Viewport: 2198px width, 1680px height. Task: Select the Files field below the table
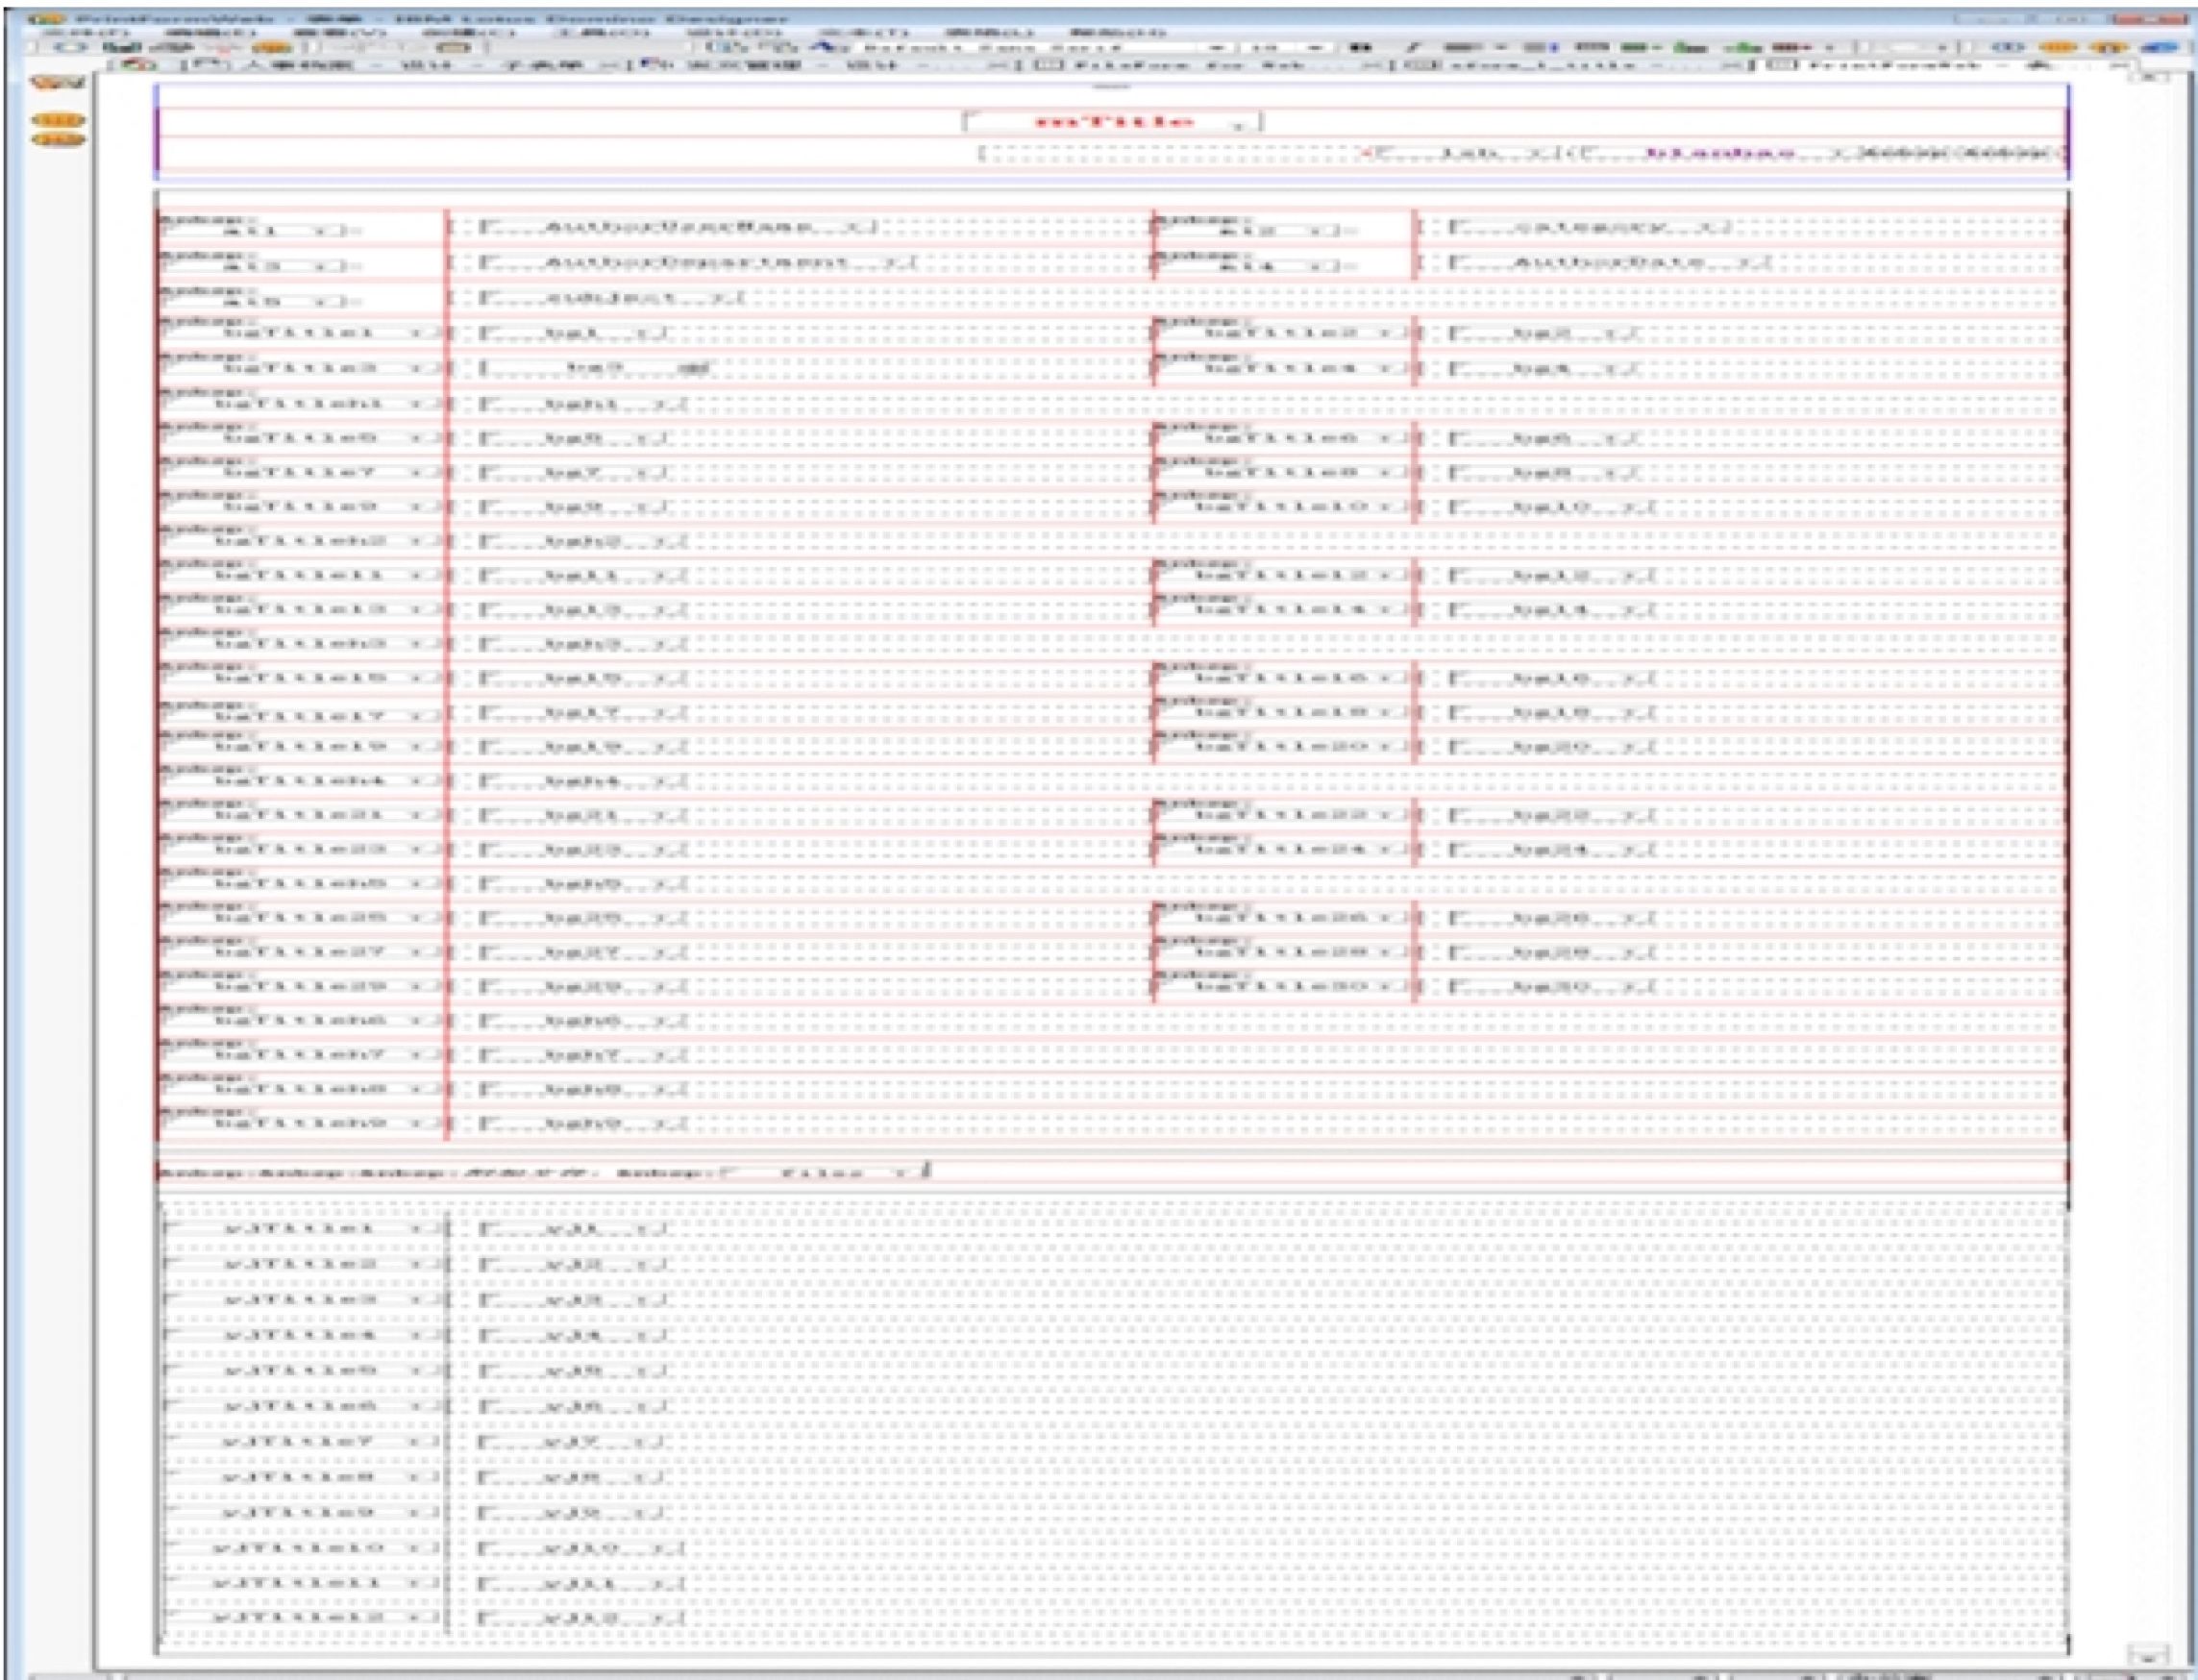click(822, 1172)
